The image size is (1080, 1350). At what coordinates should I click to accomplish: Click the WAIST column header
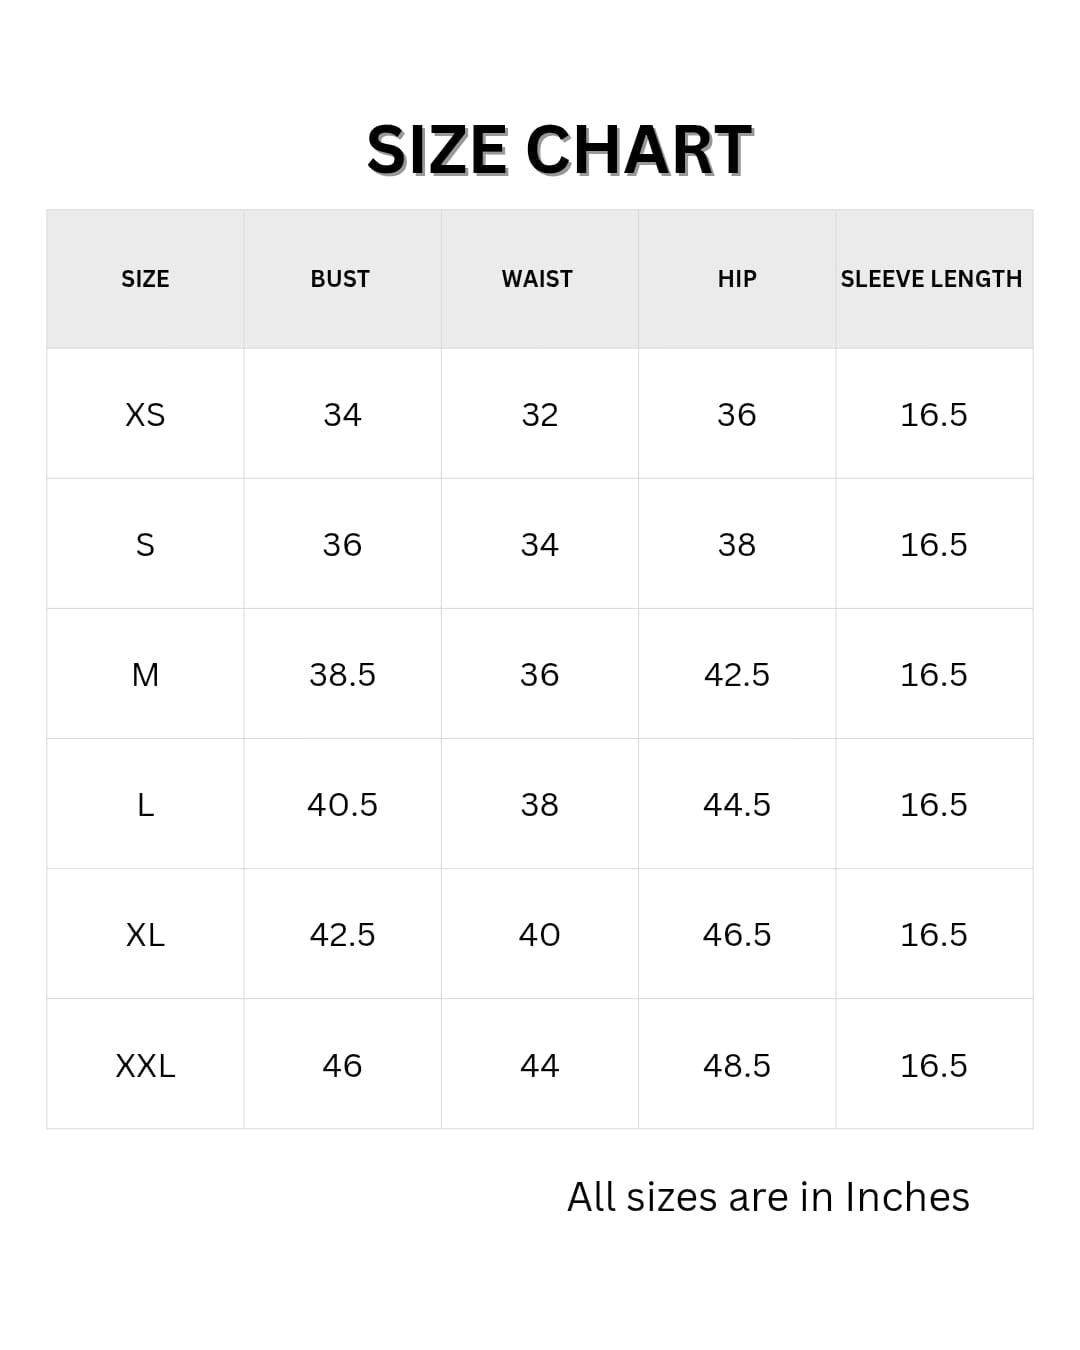coord(537,279)
